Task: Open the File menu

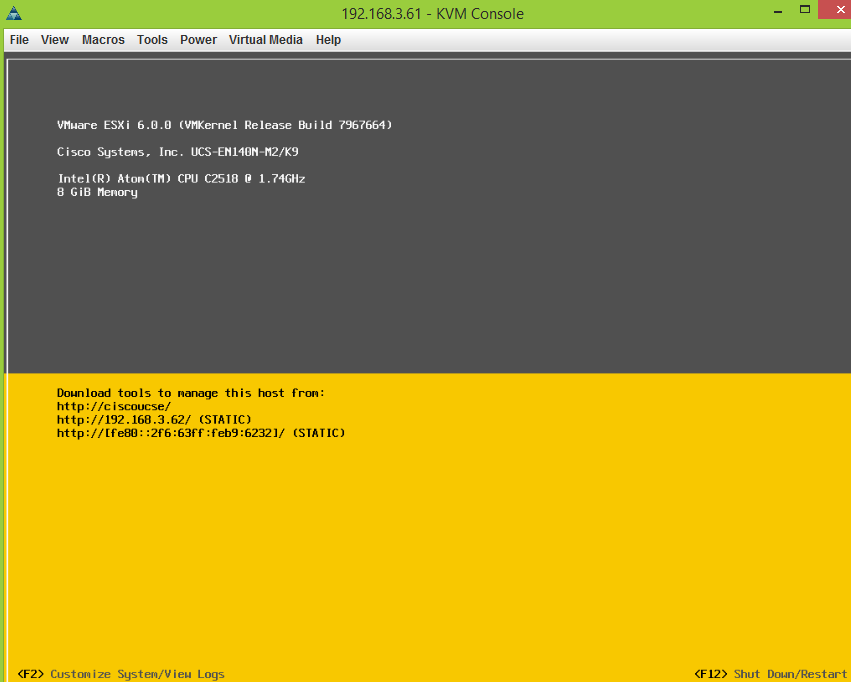Action: [19, 40]
